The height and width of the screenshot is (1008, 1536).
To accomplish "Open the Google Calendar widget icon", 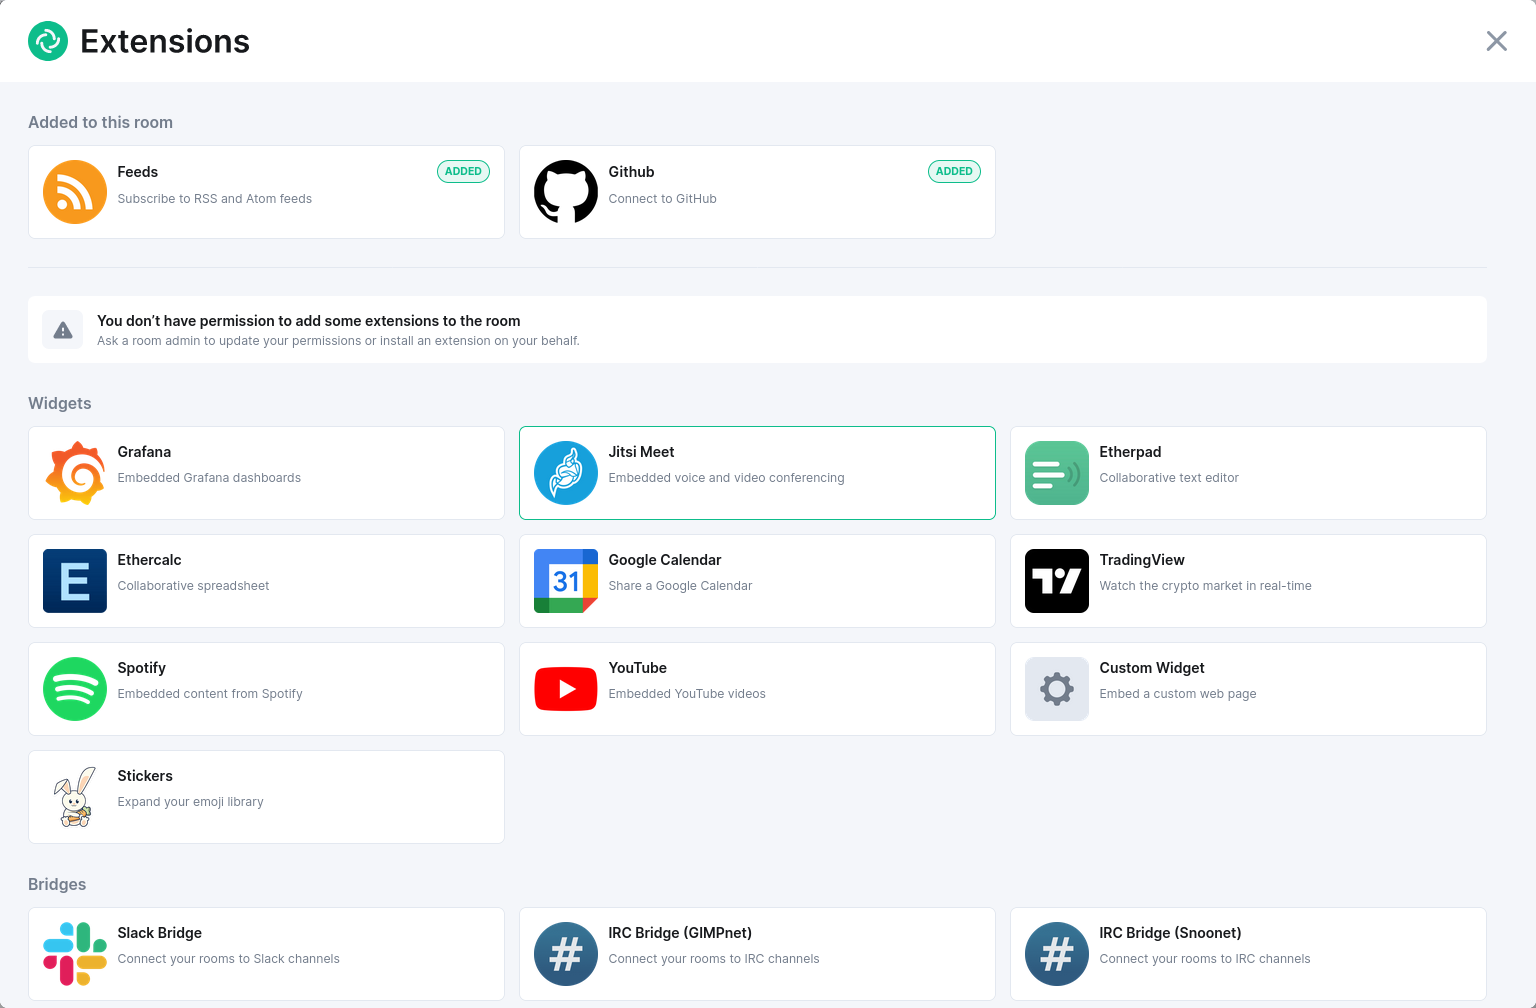I will (565, 581).
